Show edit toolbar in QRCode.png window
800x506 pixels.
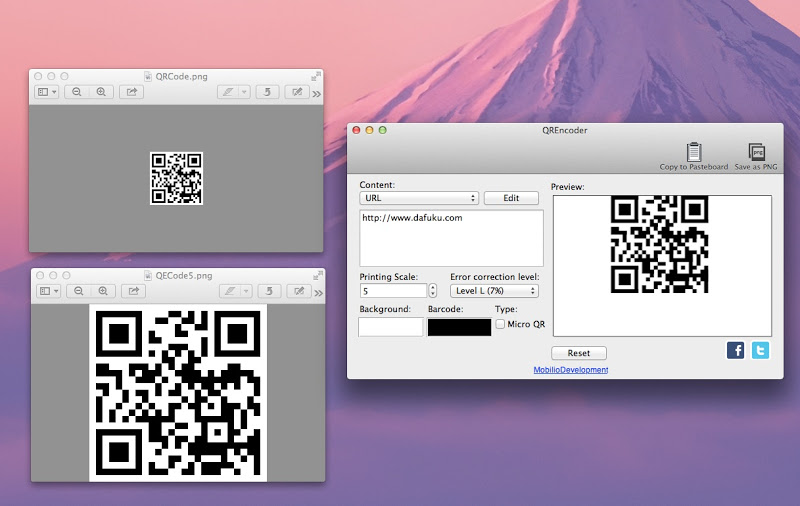[296, 92]
